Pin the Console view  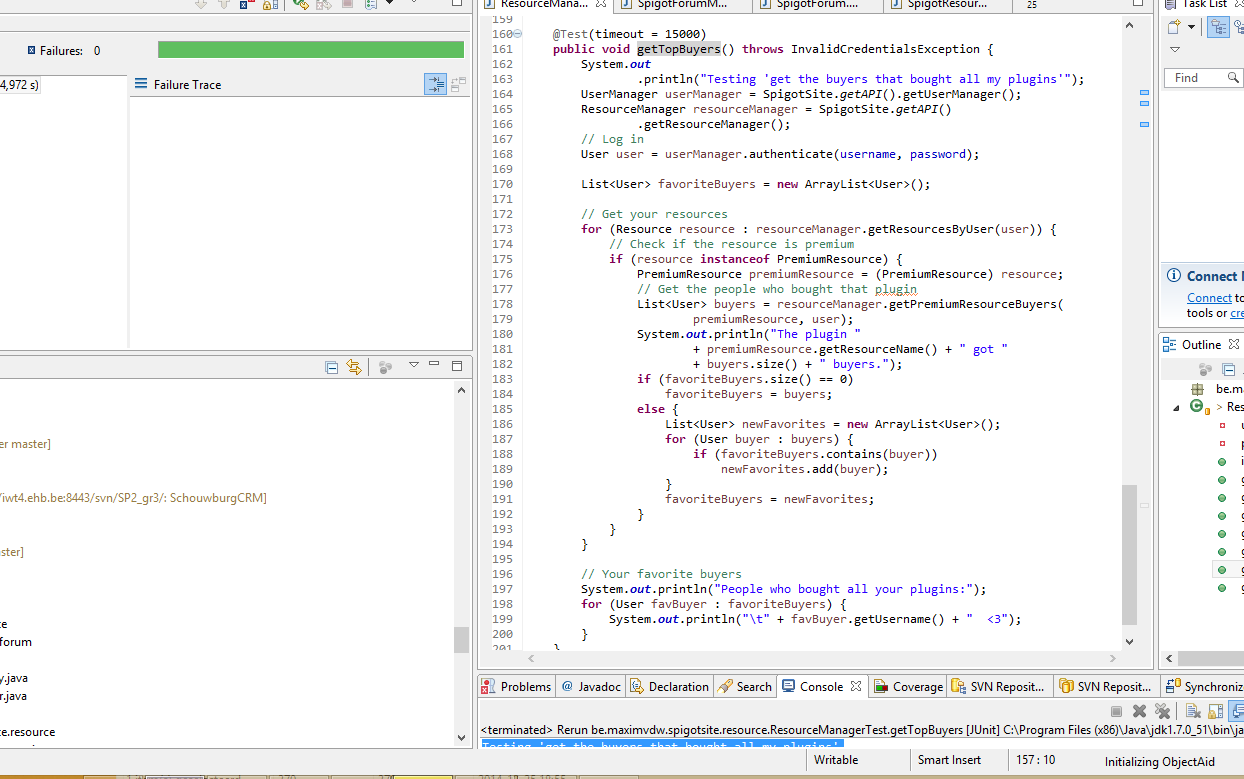point(1237,711)
